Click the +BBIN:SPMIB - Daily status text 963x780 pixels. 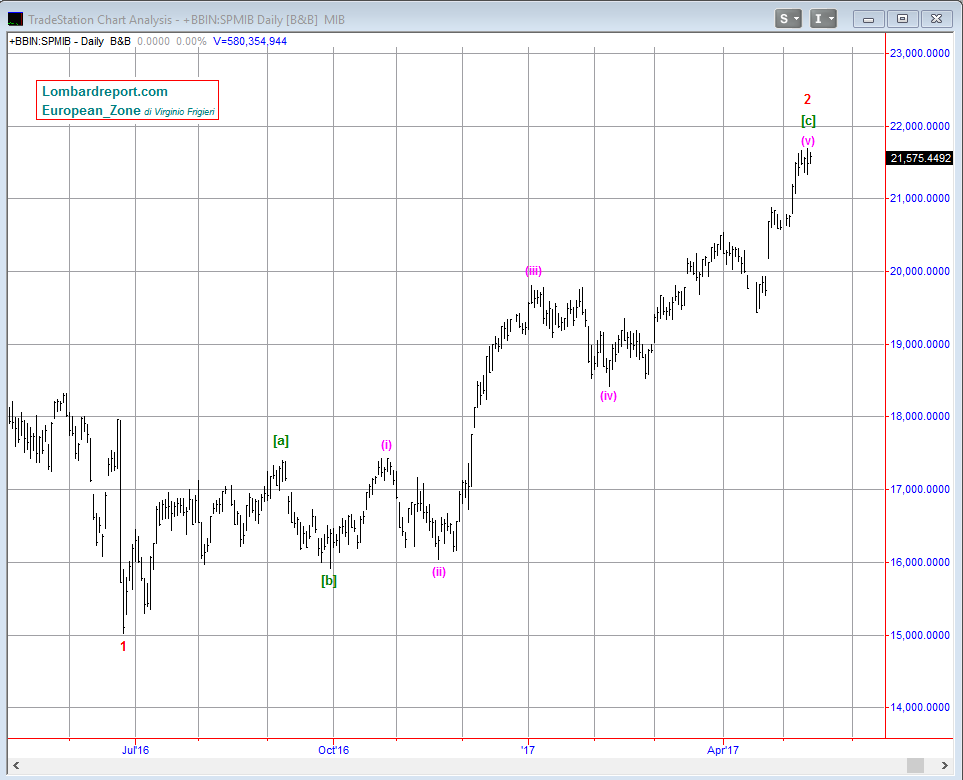coord(57,41)
